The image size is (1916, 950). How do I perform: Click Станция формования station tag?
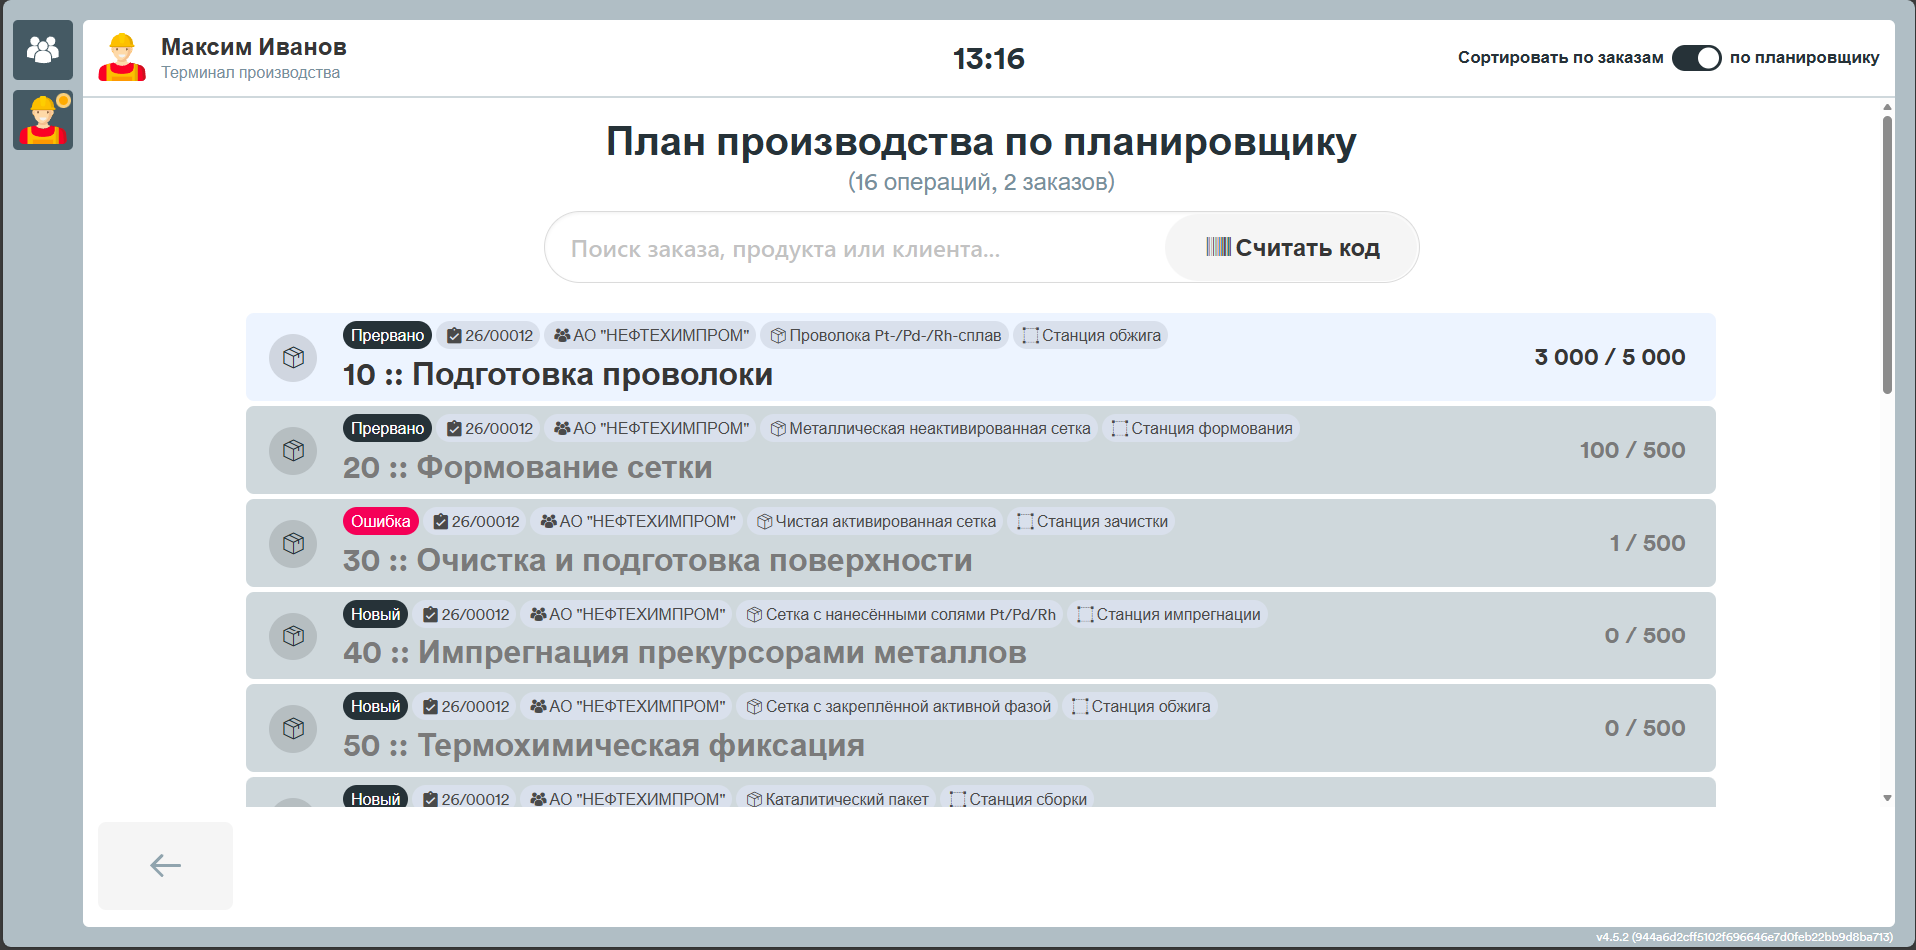click(1202, 428)
